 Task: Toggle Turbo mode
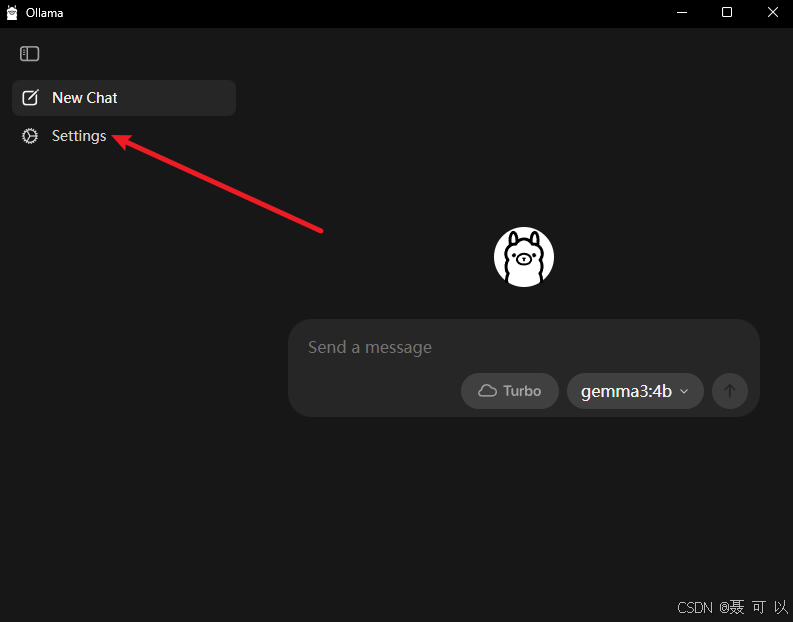[x=510, y=391]
